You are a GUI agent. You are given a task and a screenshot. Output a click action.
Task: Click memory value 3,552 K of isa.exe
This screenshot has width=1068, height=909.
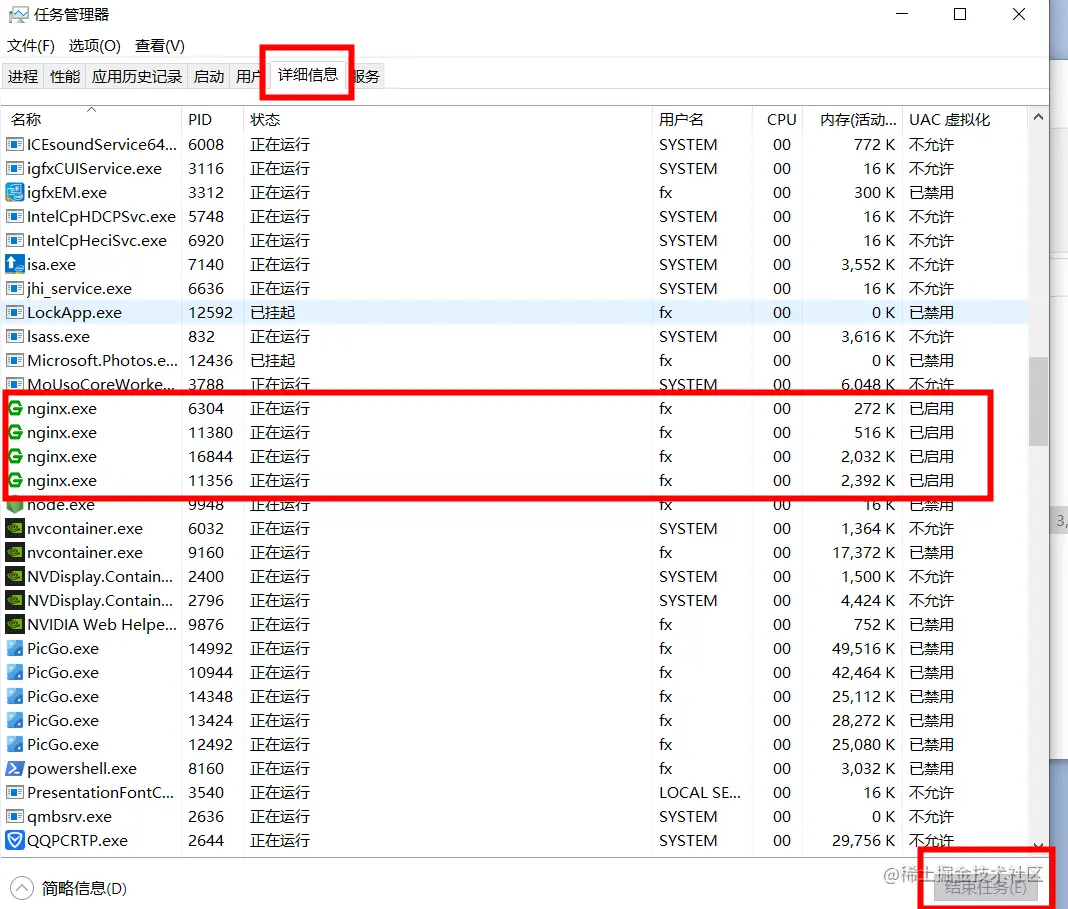(x=868, y=264)
